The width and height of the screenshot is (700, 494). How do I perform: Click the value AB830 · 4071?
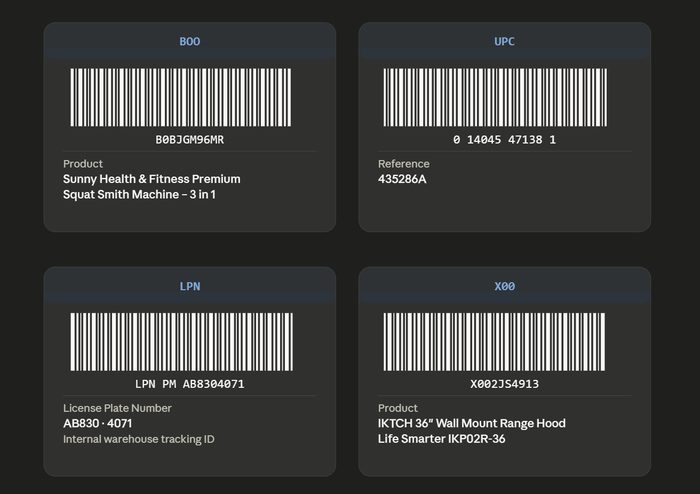click(x=97, y=423)
